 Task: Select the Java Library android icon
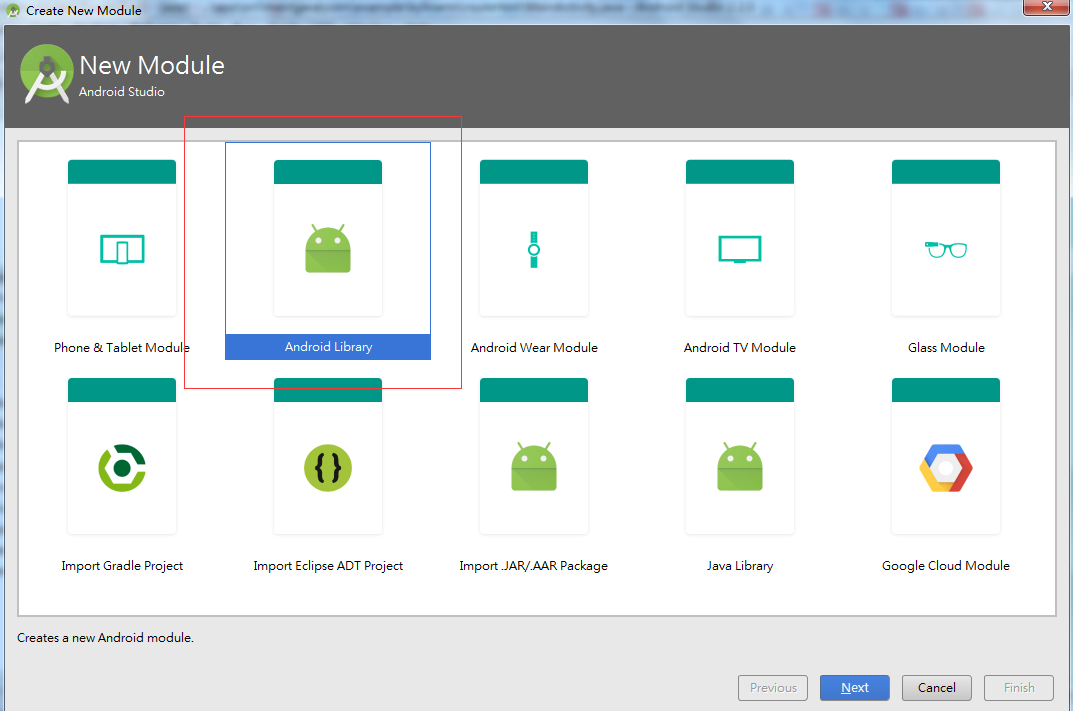pyautogui.click(x=740, y=467)
